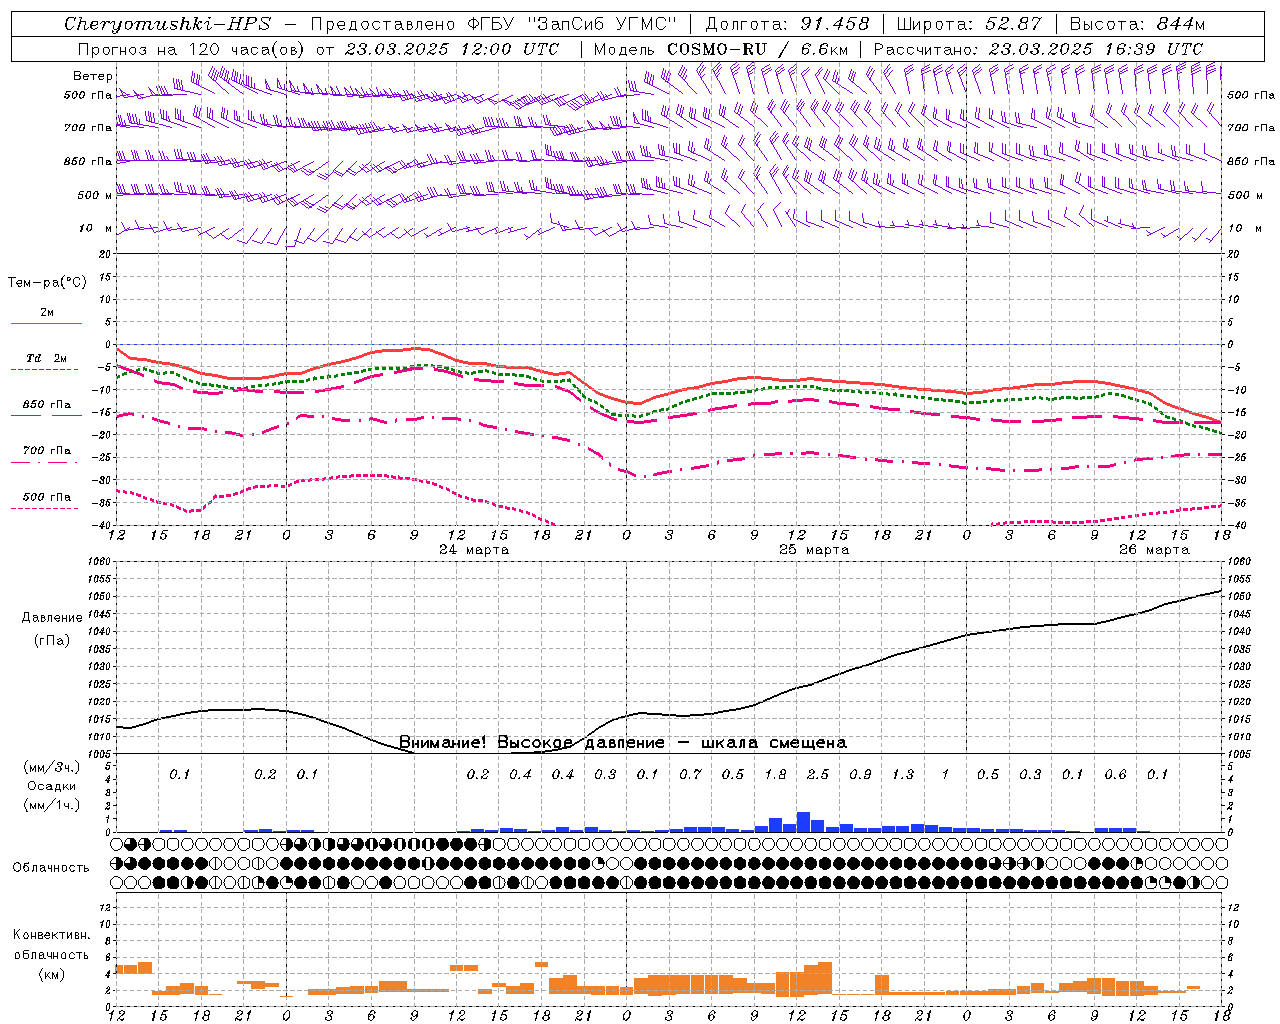This screenshot has width=1280, height=1024.
Task: Click the 'Давление' pressure panel label
Action: coord(52,618)
